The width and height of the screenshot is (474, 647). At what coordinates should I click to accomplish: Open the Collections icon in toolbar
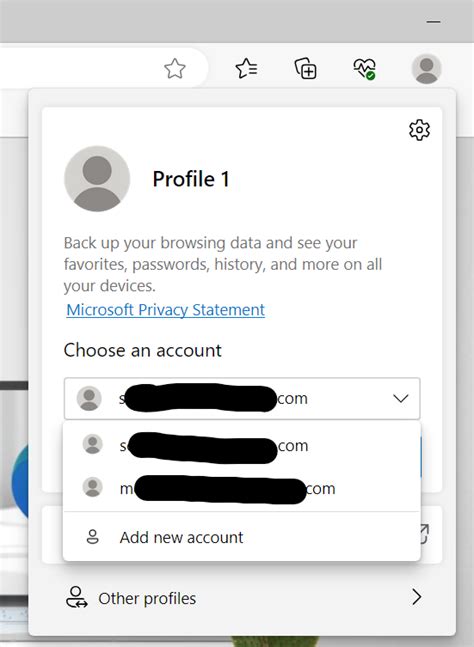[306, 68]
